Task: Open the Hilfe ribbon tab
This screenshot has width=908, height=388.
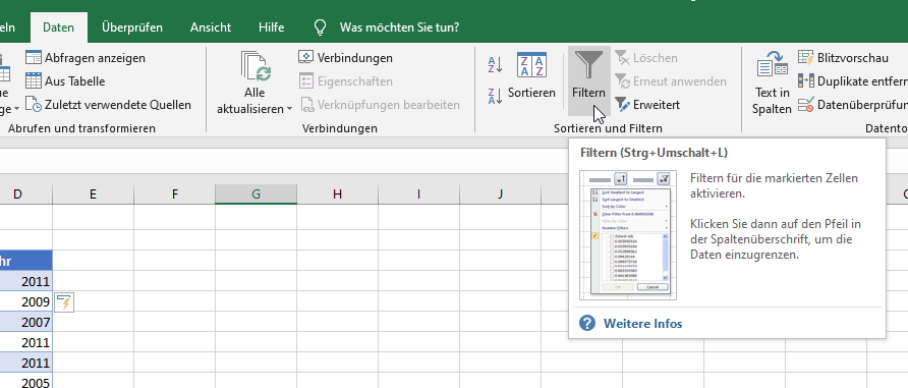Action: coord(271,27)
